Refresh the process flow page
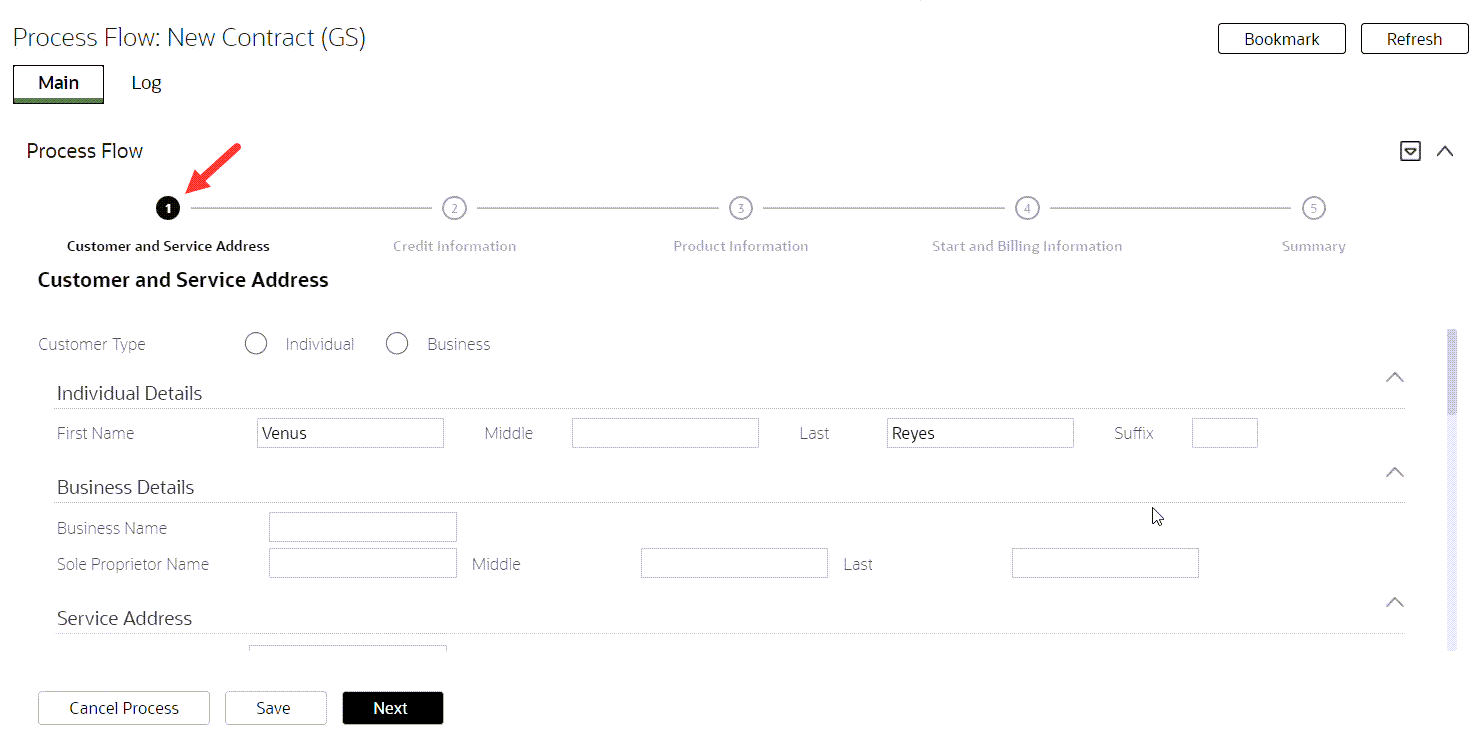This screenshot has height=751, width=1473. tap(1414, 39)
